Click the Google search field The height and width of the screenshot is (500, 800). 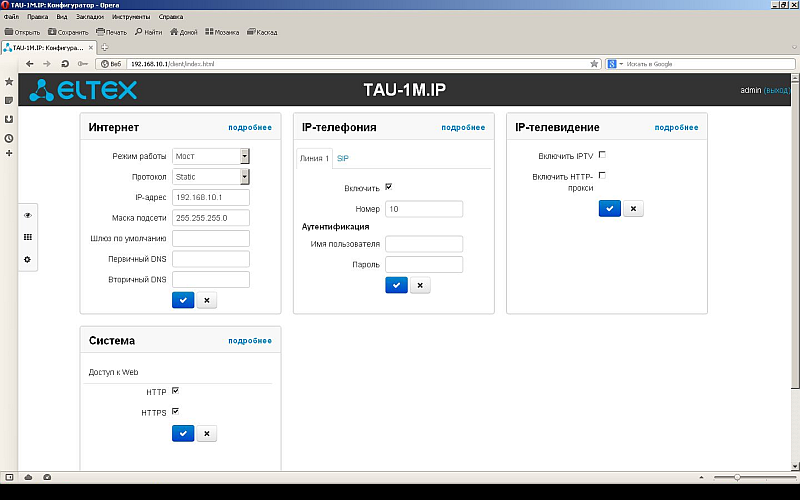pos(709,64)
